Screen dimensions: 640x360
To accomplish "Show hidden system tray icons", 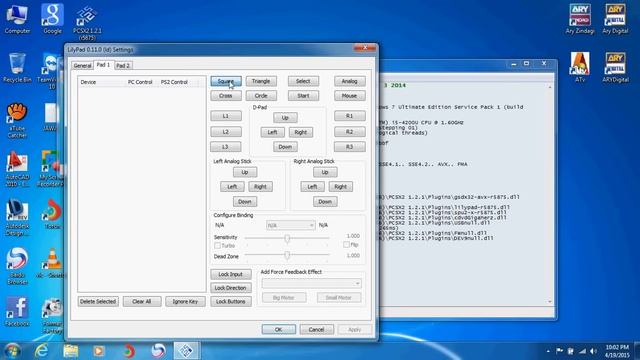I will tap(548, 351).
